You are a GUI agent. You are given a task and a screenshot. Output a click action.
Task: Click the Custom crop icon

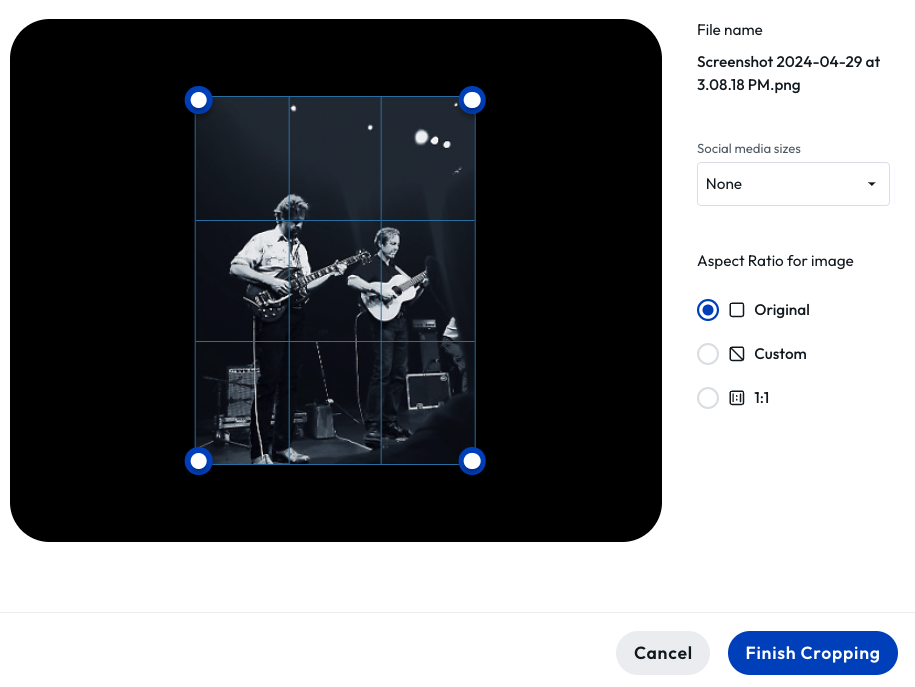tap(737, 354)
